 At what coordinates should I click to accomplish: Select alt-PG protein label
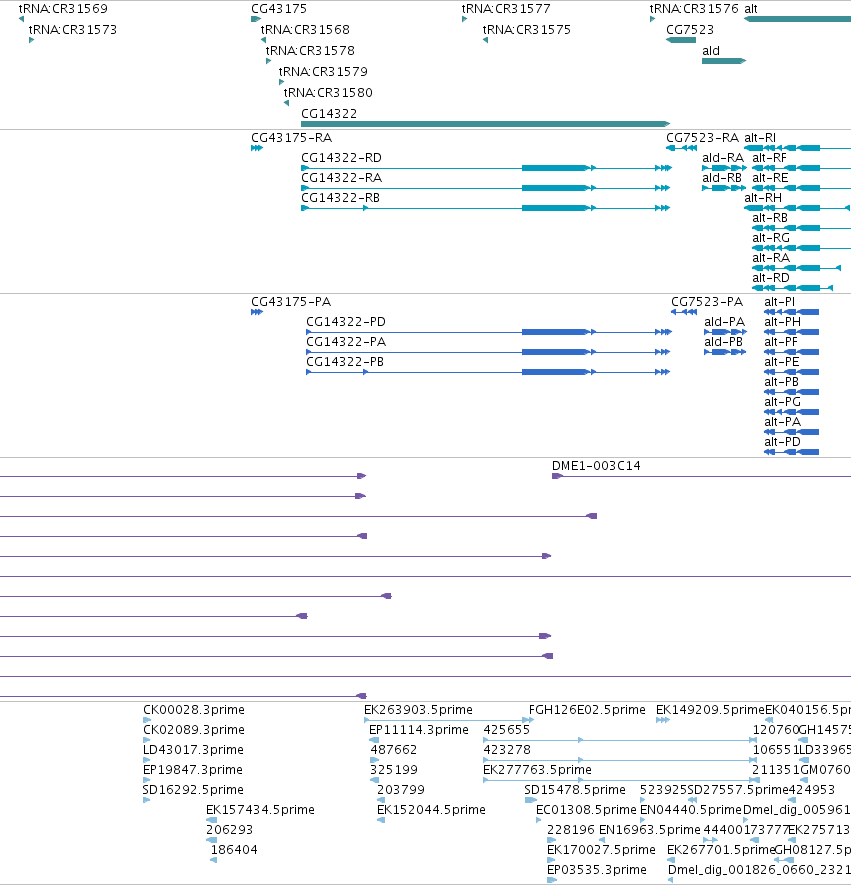[x=782, y=402]
